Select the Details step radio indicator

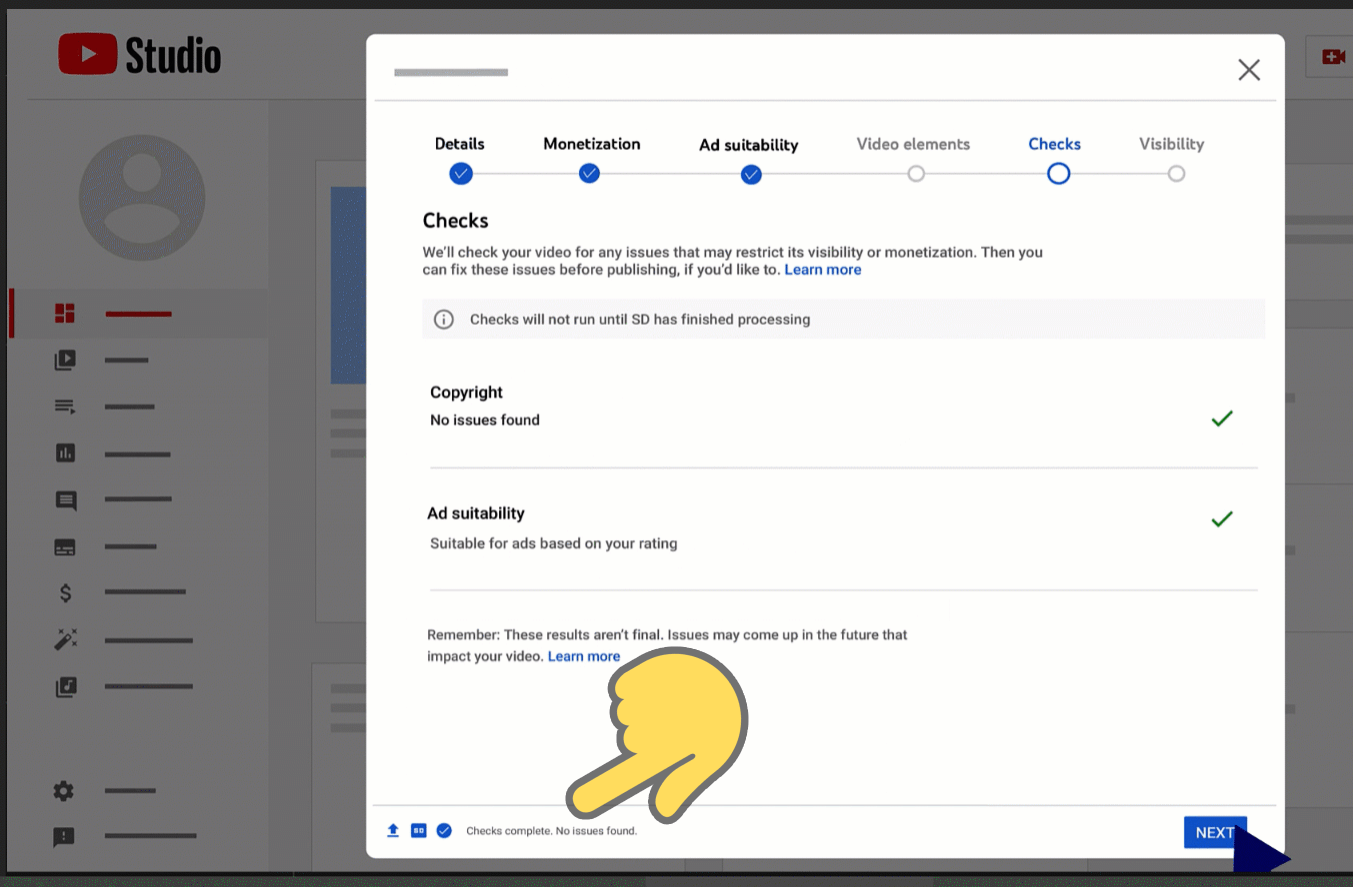pyautogui.click(x=460, y=173)
